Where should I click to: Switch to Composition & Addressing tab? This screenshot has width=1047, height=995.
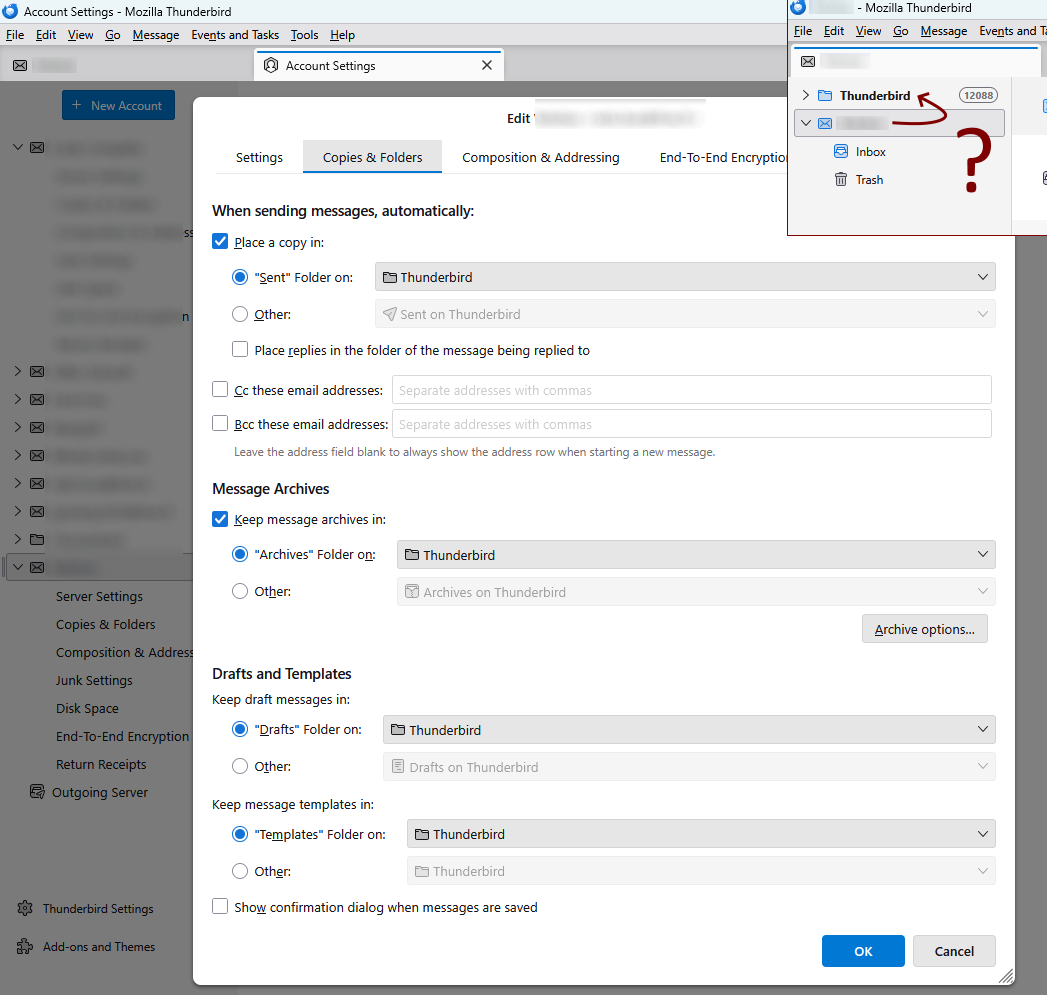click(541, 158)
